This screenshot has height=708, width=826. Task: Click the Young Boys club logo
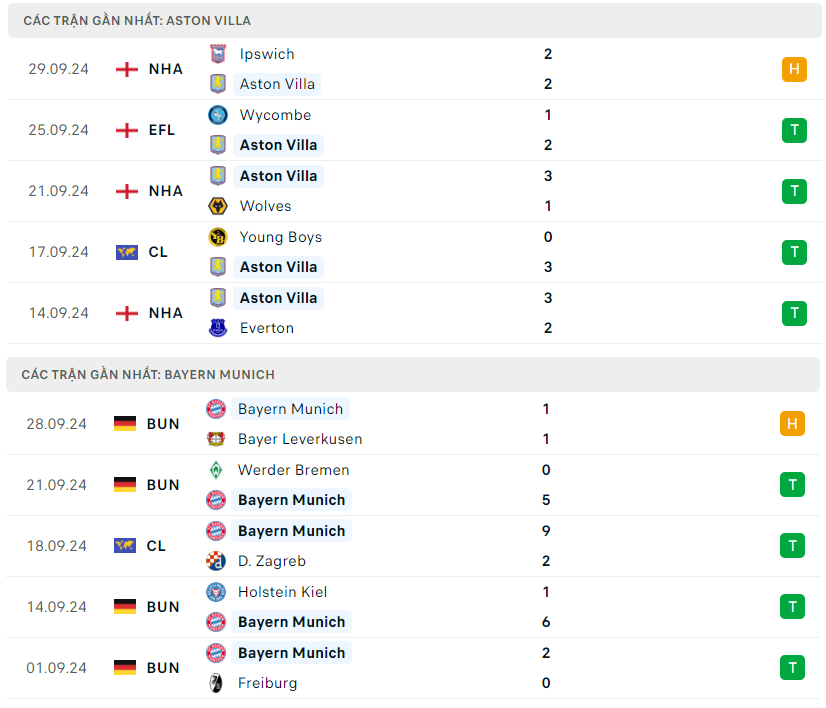217,237
